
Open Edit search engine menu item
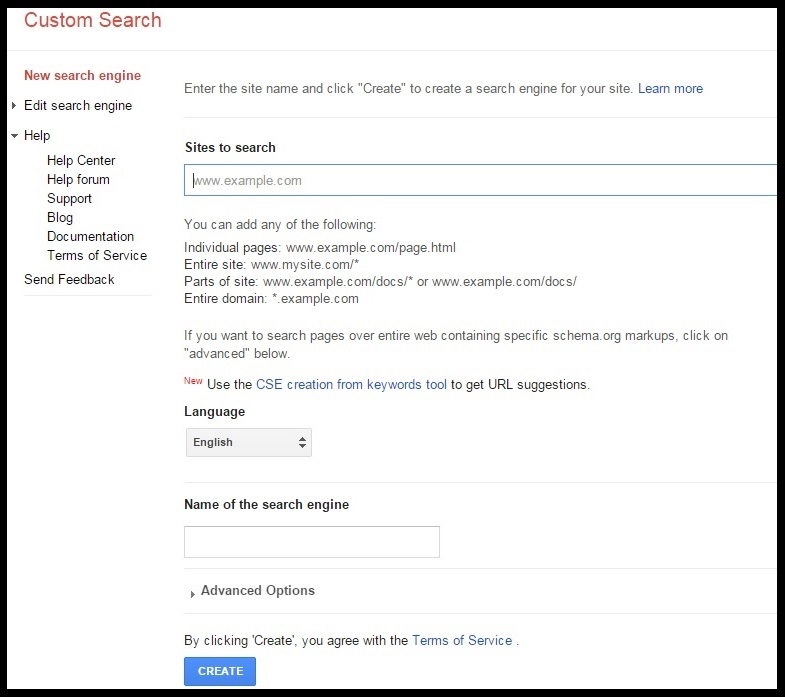pos(78,106)
